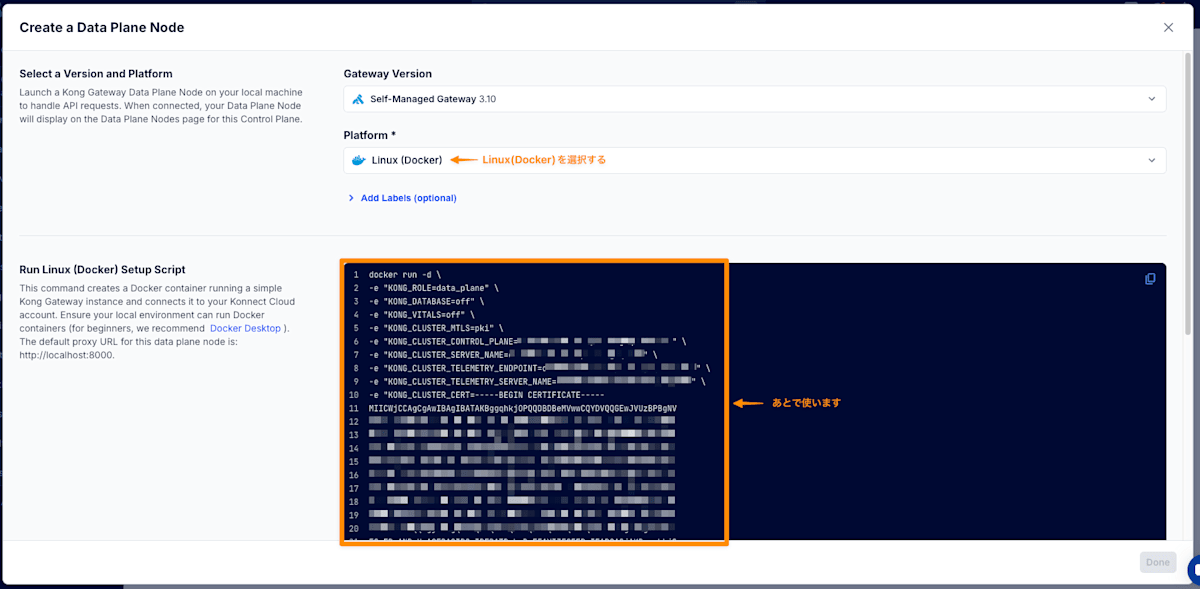Click the Done button
1200x589 pixels.
pos(1158,562)
